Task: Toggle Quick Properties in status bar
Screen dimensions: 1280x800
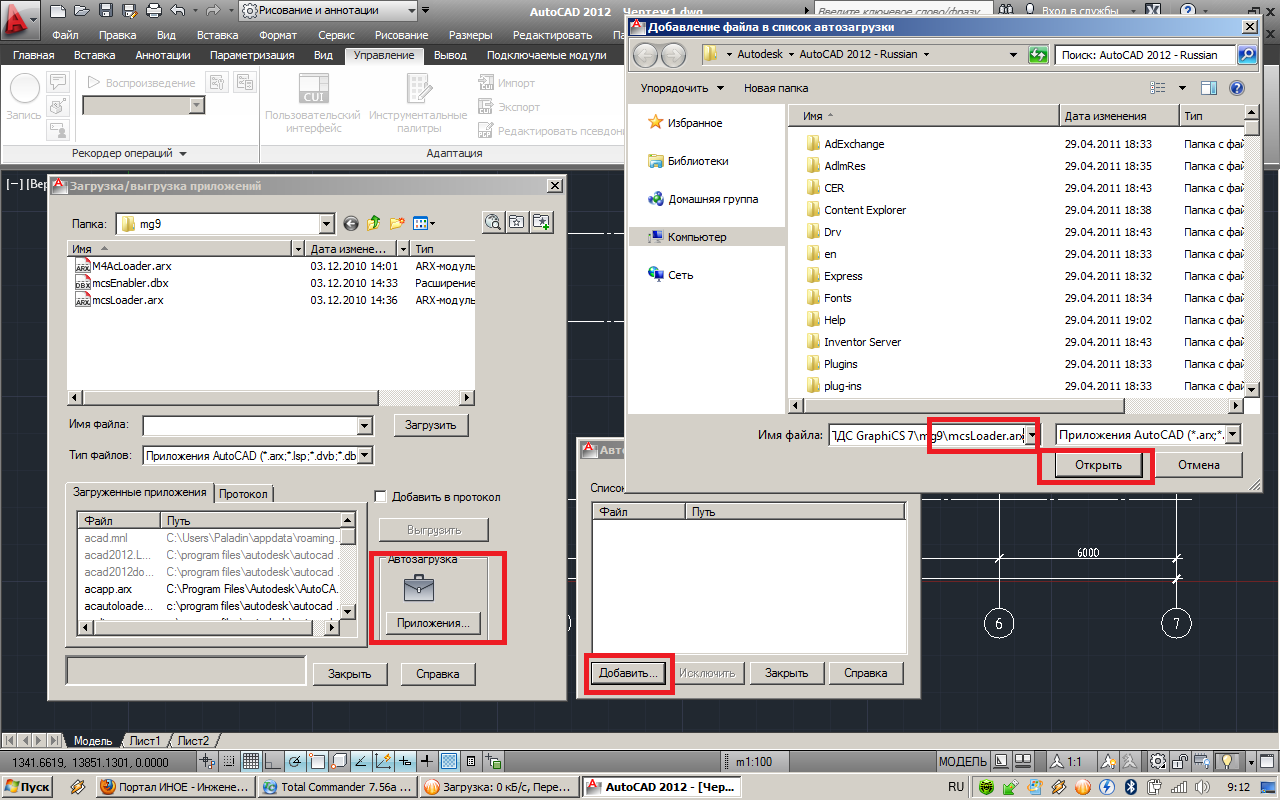Action: (471, 762)
